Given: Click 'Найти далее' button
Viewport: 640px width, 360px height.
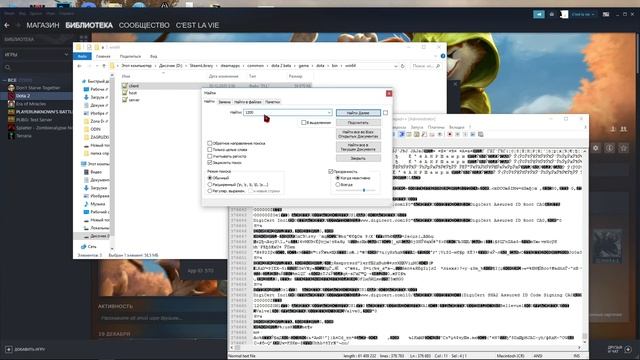Looking at the screenshot, I should pyautogui.click(x=358, y=113).
